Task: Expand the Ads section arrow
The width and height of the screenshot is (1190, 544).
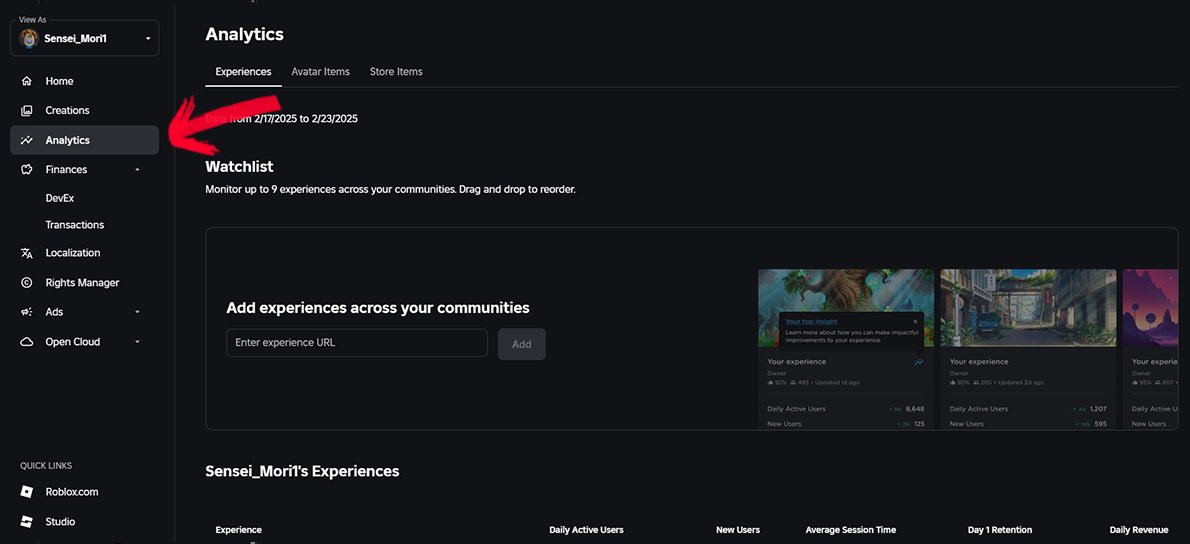Action: [137, 313]
